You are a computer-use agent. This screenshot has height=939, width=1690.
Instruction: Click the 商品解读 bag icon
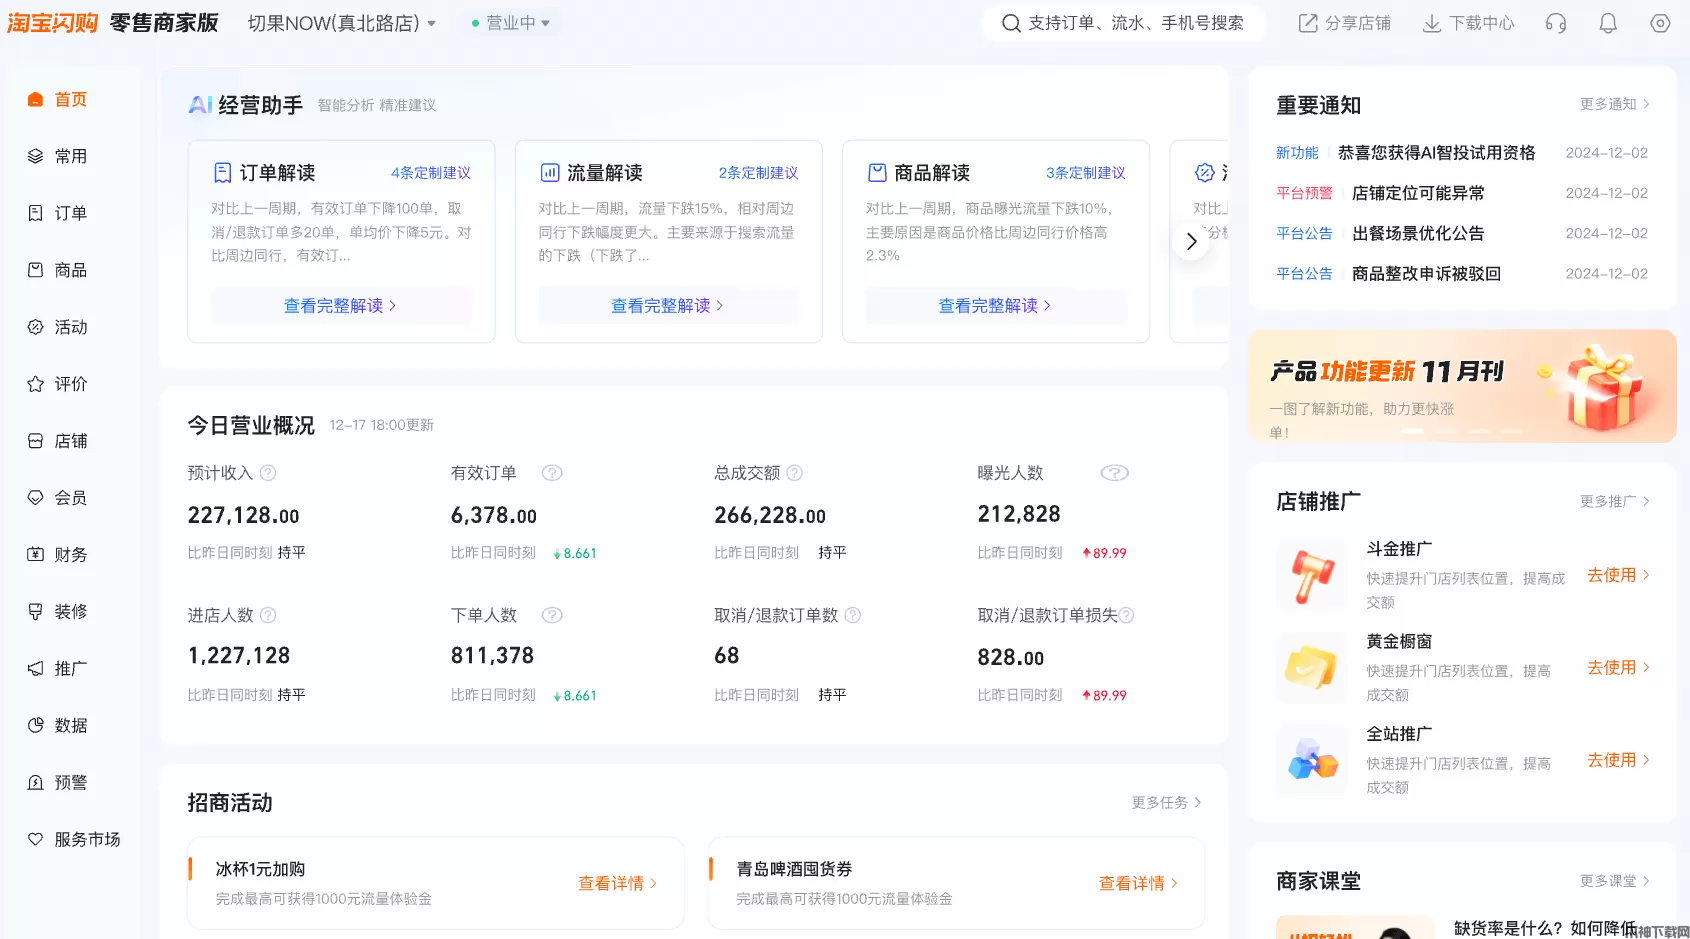click(x=877, y=173)
